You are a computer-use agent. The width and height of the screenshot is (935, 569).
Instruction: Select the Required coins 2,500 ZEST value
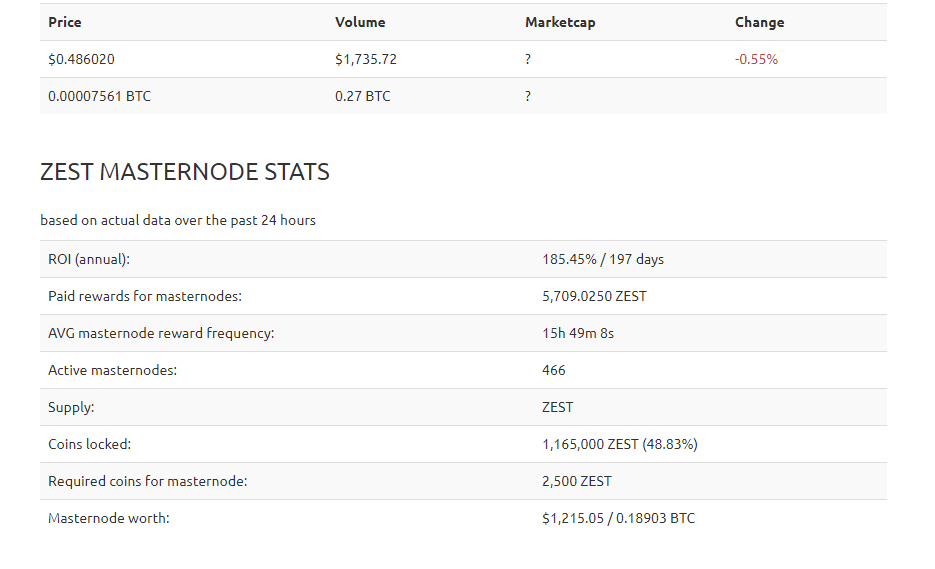coord(577,481)
